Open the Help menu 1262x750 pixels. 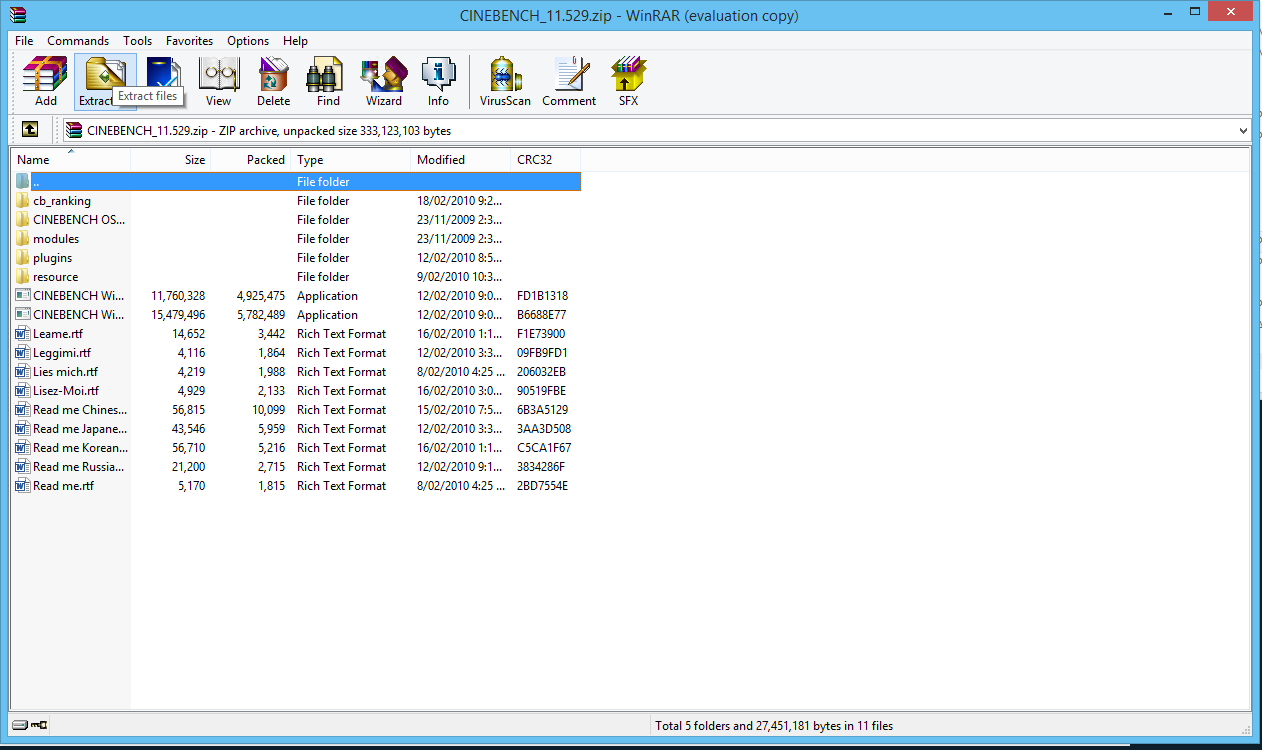click(295, 41)
